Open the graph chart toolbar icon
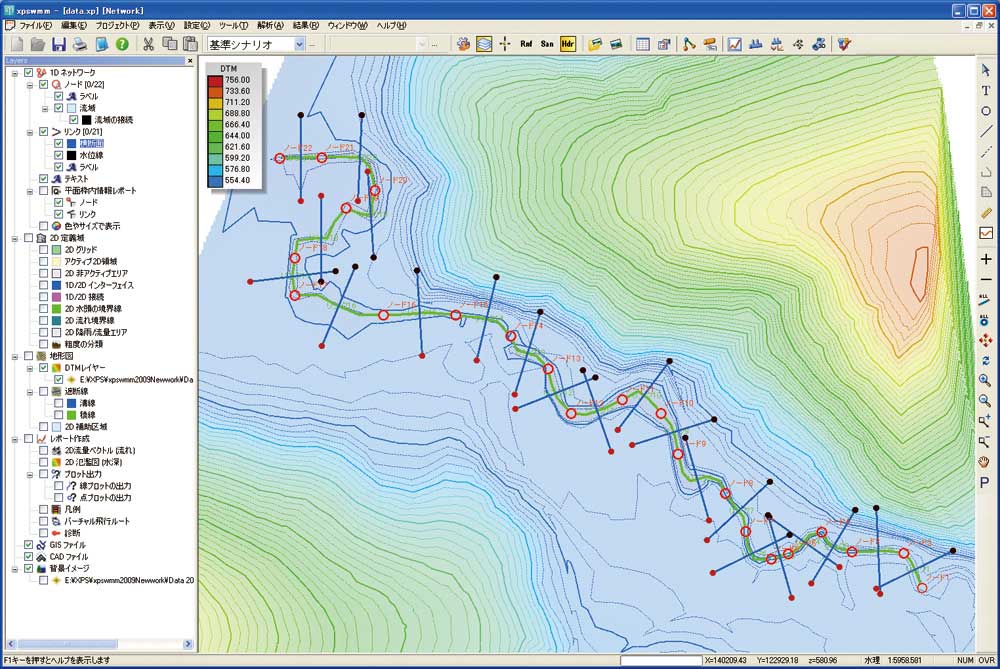The width and height of the screenshot is (1000, 669). (x=735, y=44)
